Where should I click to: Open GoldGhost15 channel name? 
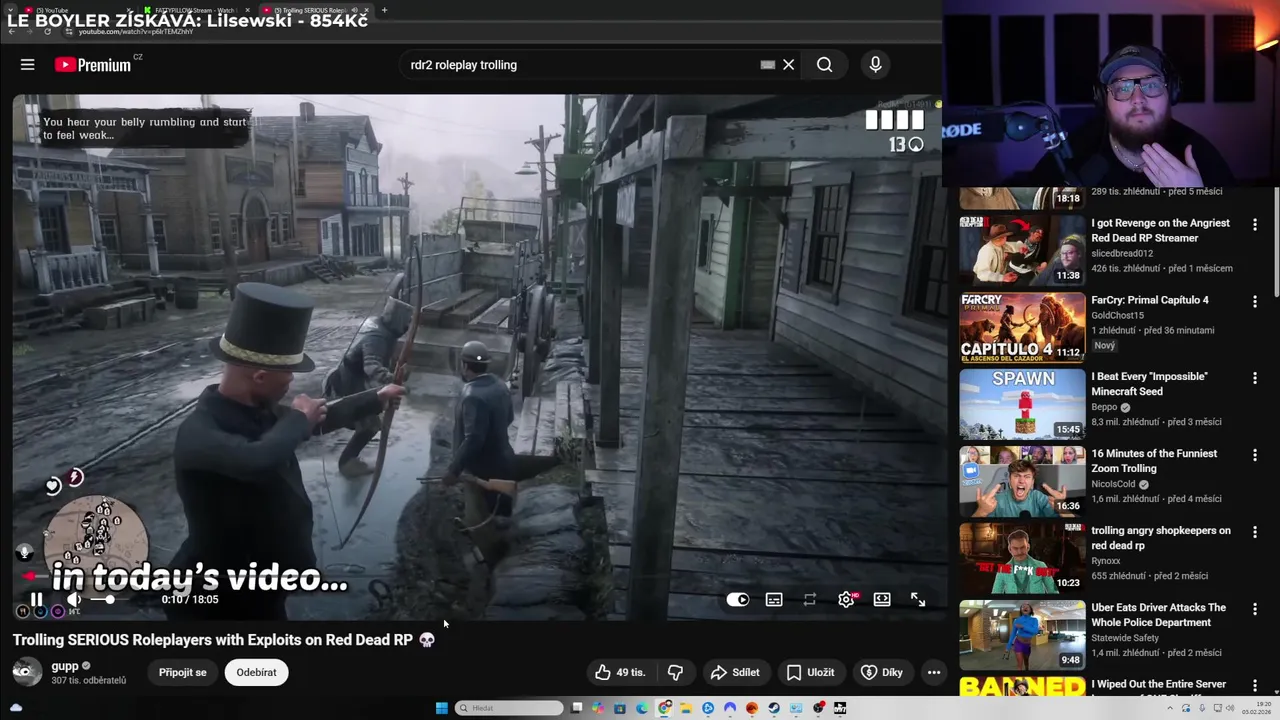coord(1117,315)
